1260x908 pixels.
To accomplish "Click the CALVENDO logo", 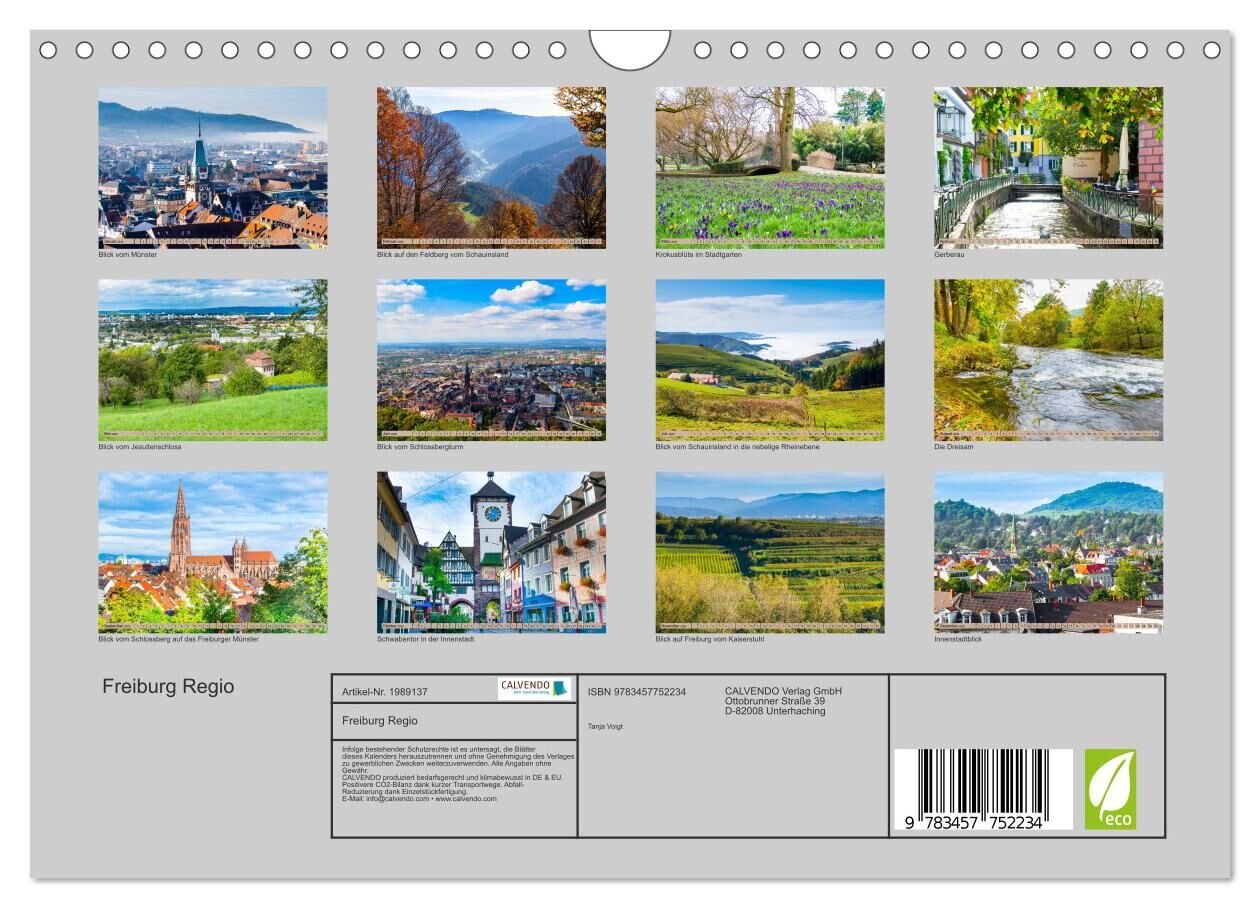I will 533,688.
